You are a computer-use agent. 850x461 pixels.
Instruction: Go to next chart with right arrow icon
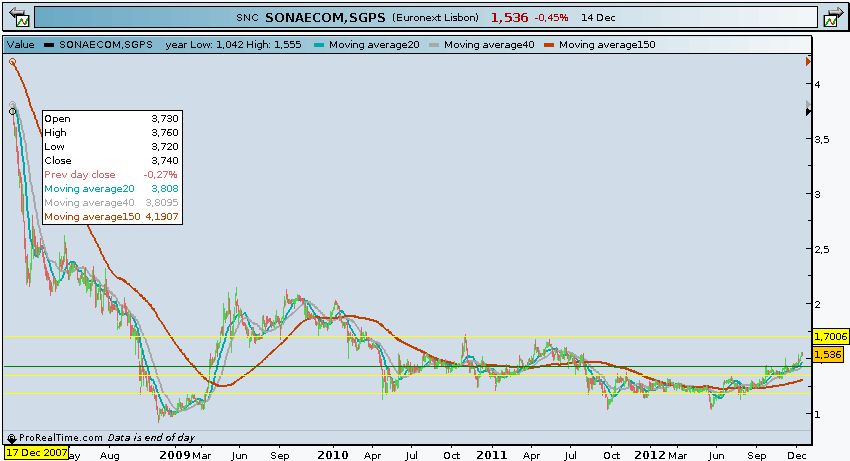[x=833, y=17]
